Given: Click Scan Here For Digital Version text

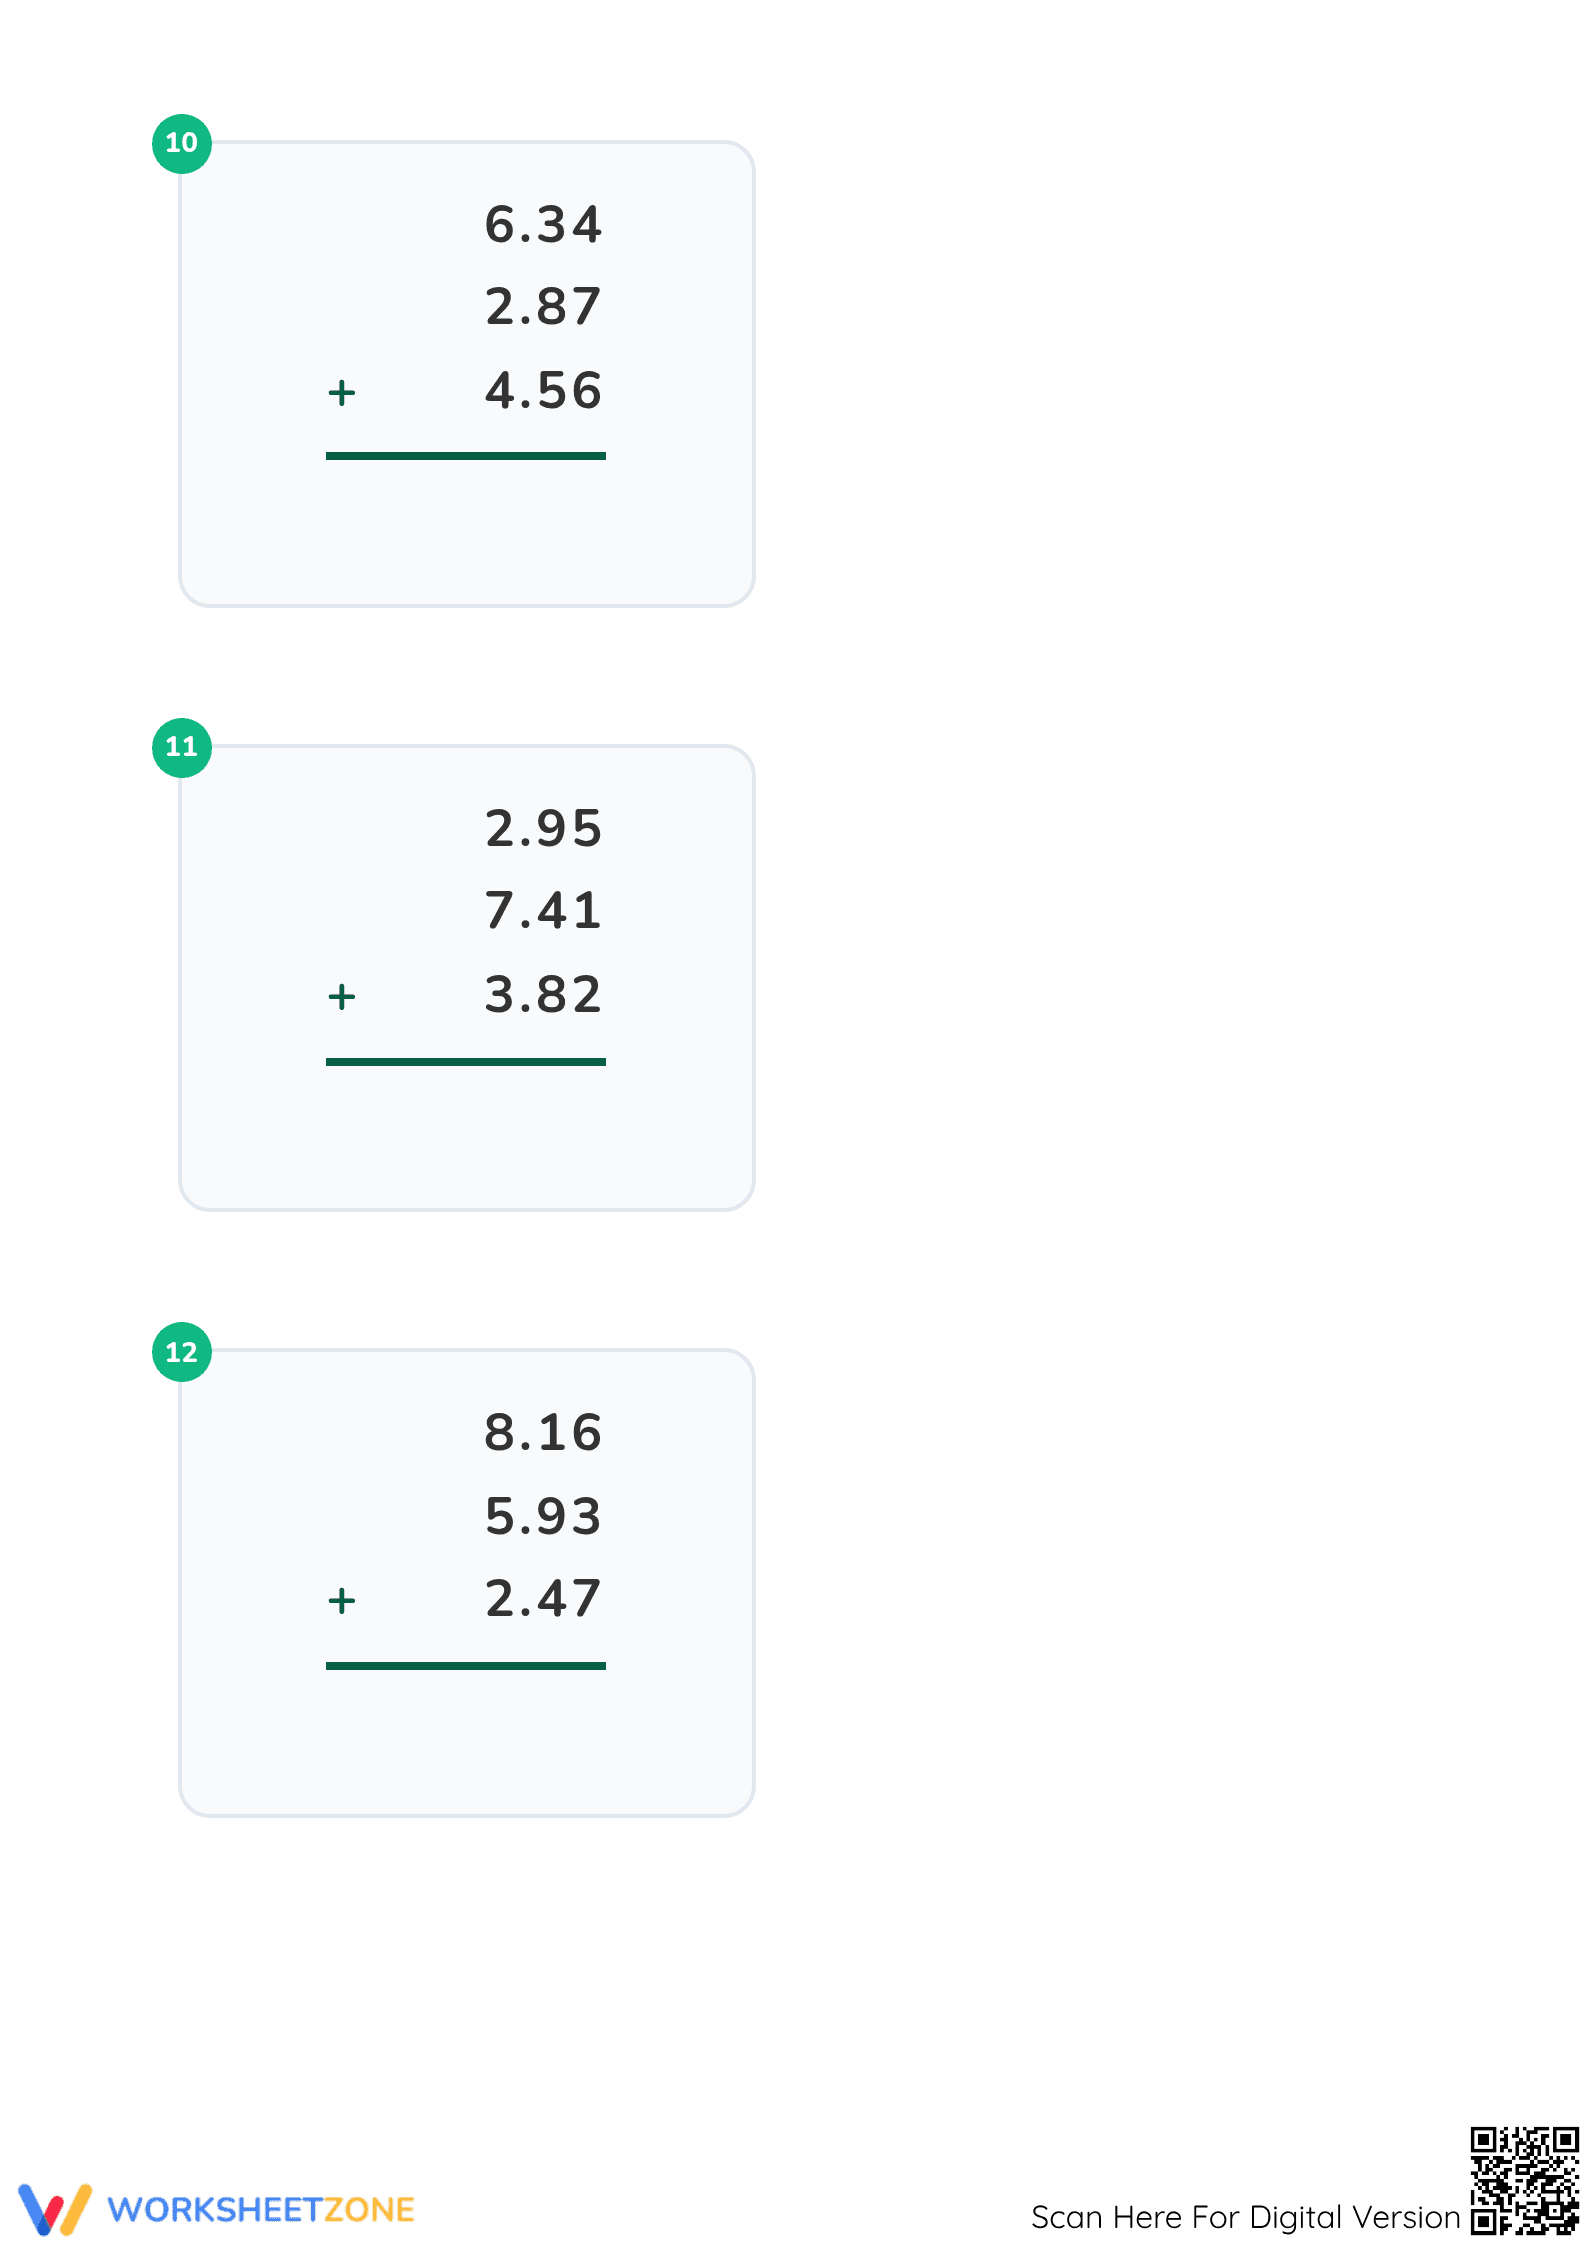Looking at the screenshot, I should (x=1246, y=2217).
